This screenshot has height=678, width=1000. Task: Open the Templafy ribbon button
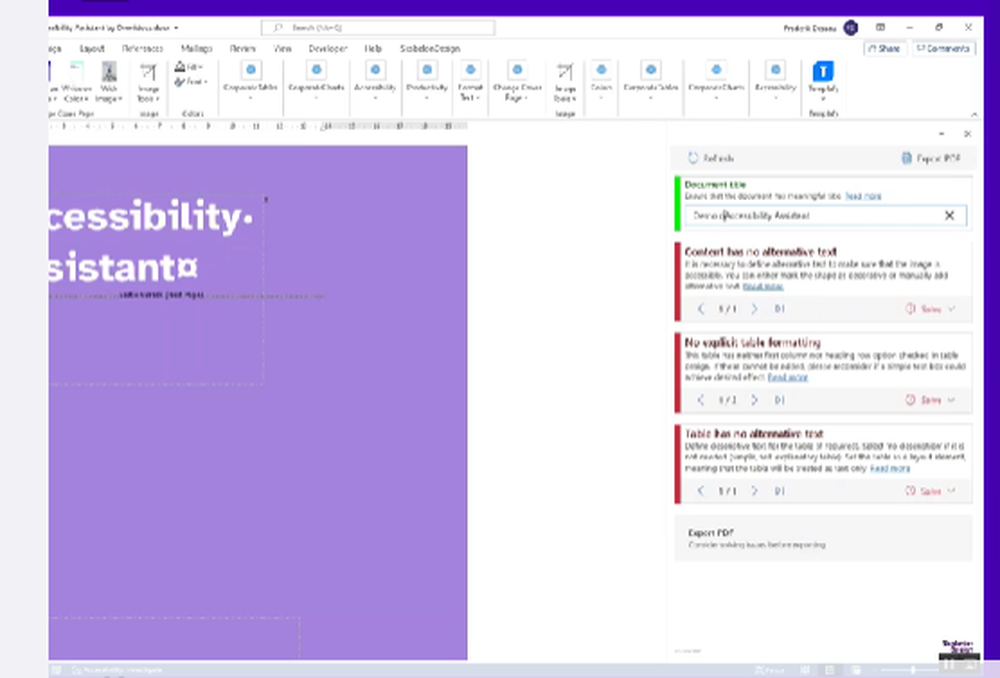coord(823,81)
